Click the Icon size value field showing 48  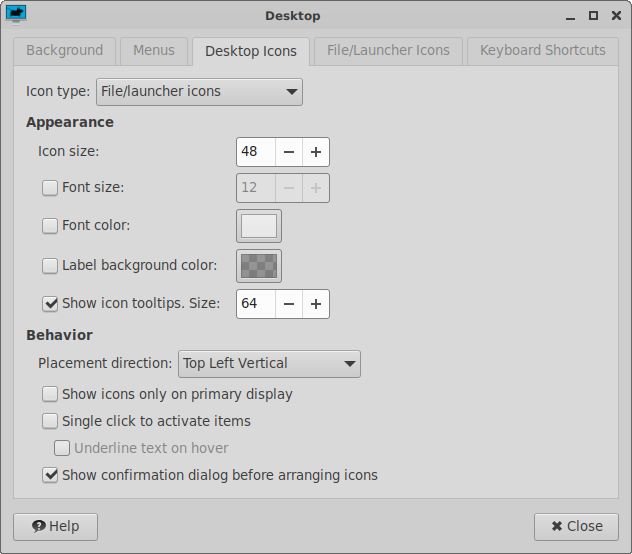[x=256, y=152]
